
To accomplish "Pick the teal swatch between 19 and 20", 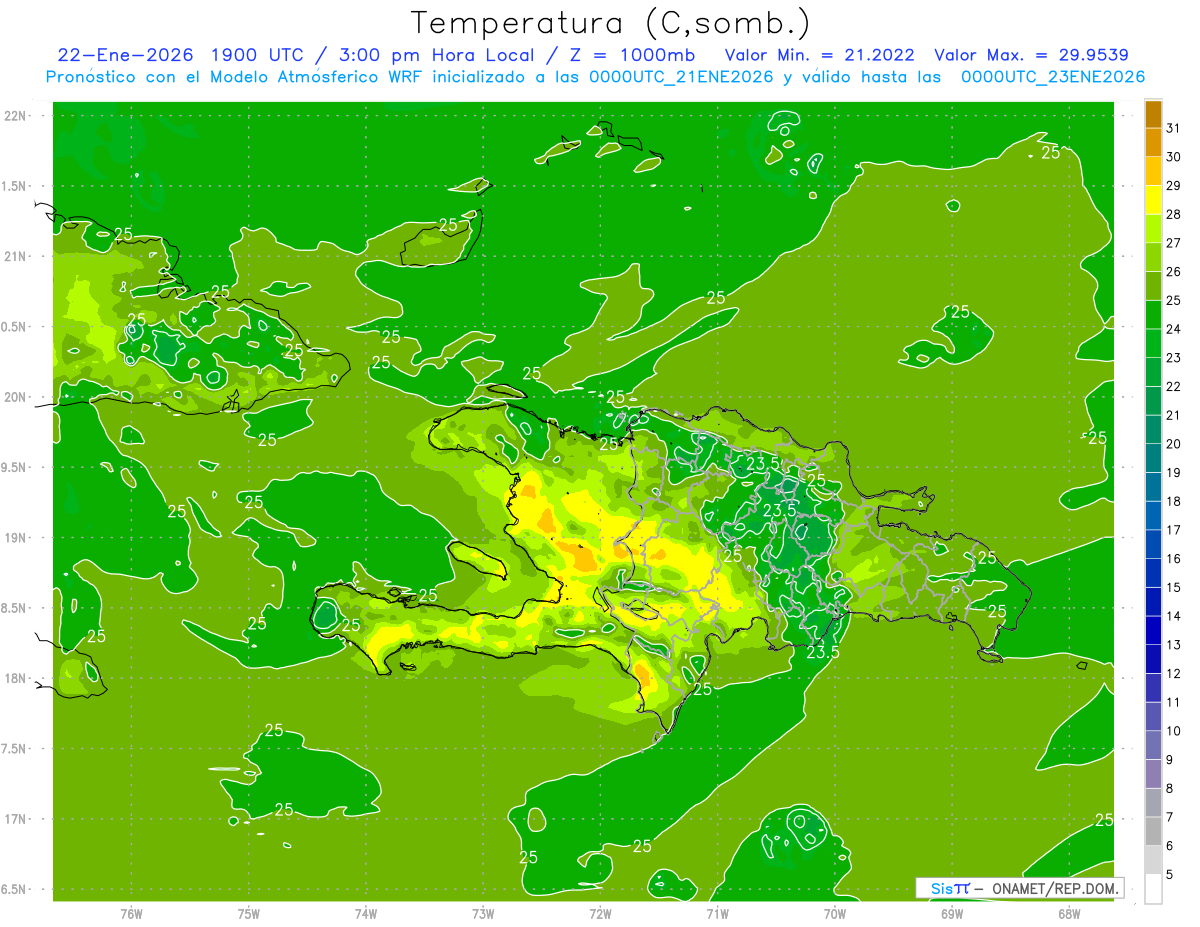I will pos(1153,458).
